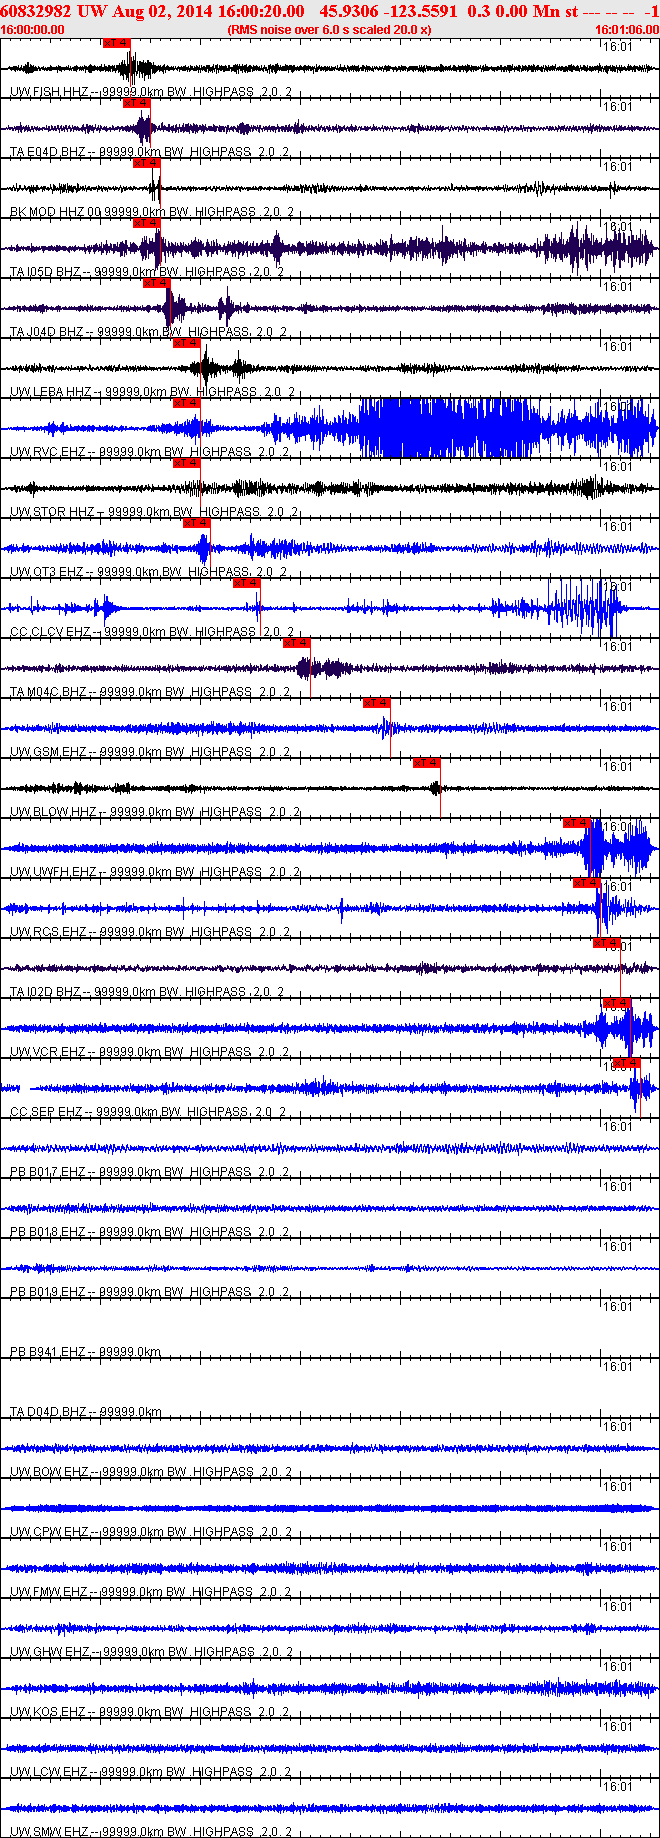Click the red pick flag on UW.LEBA trace

(x=186, y=343)
